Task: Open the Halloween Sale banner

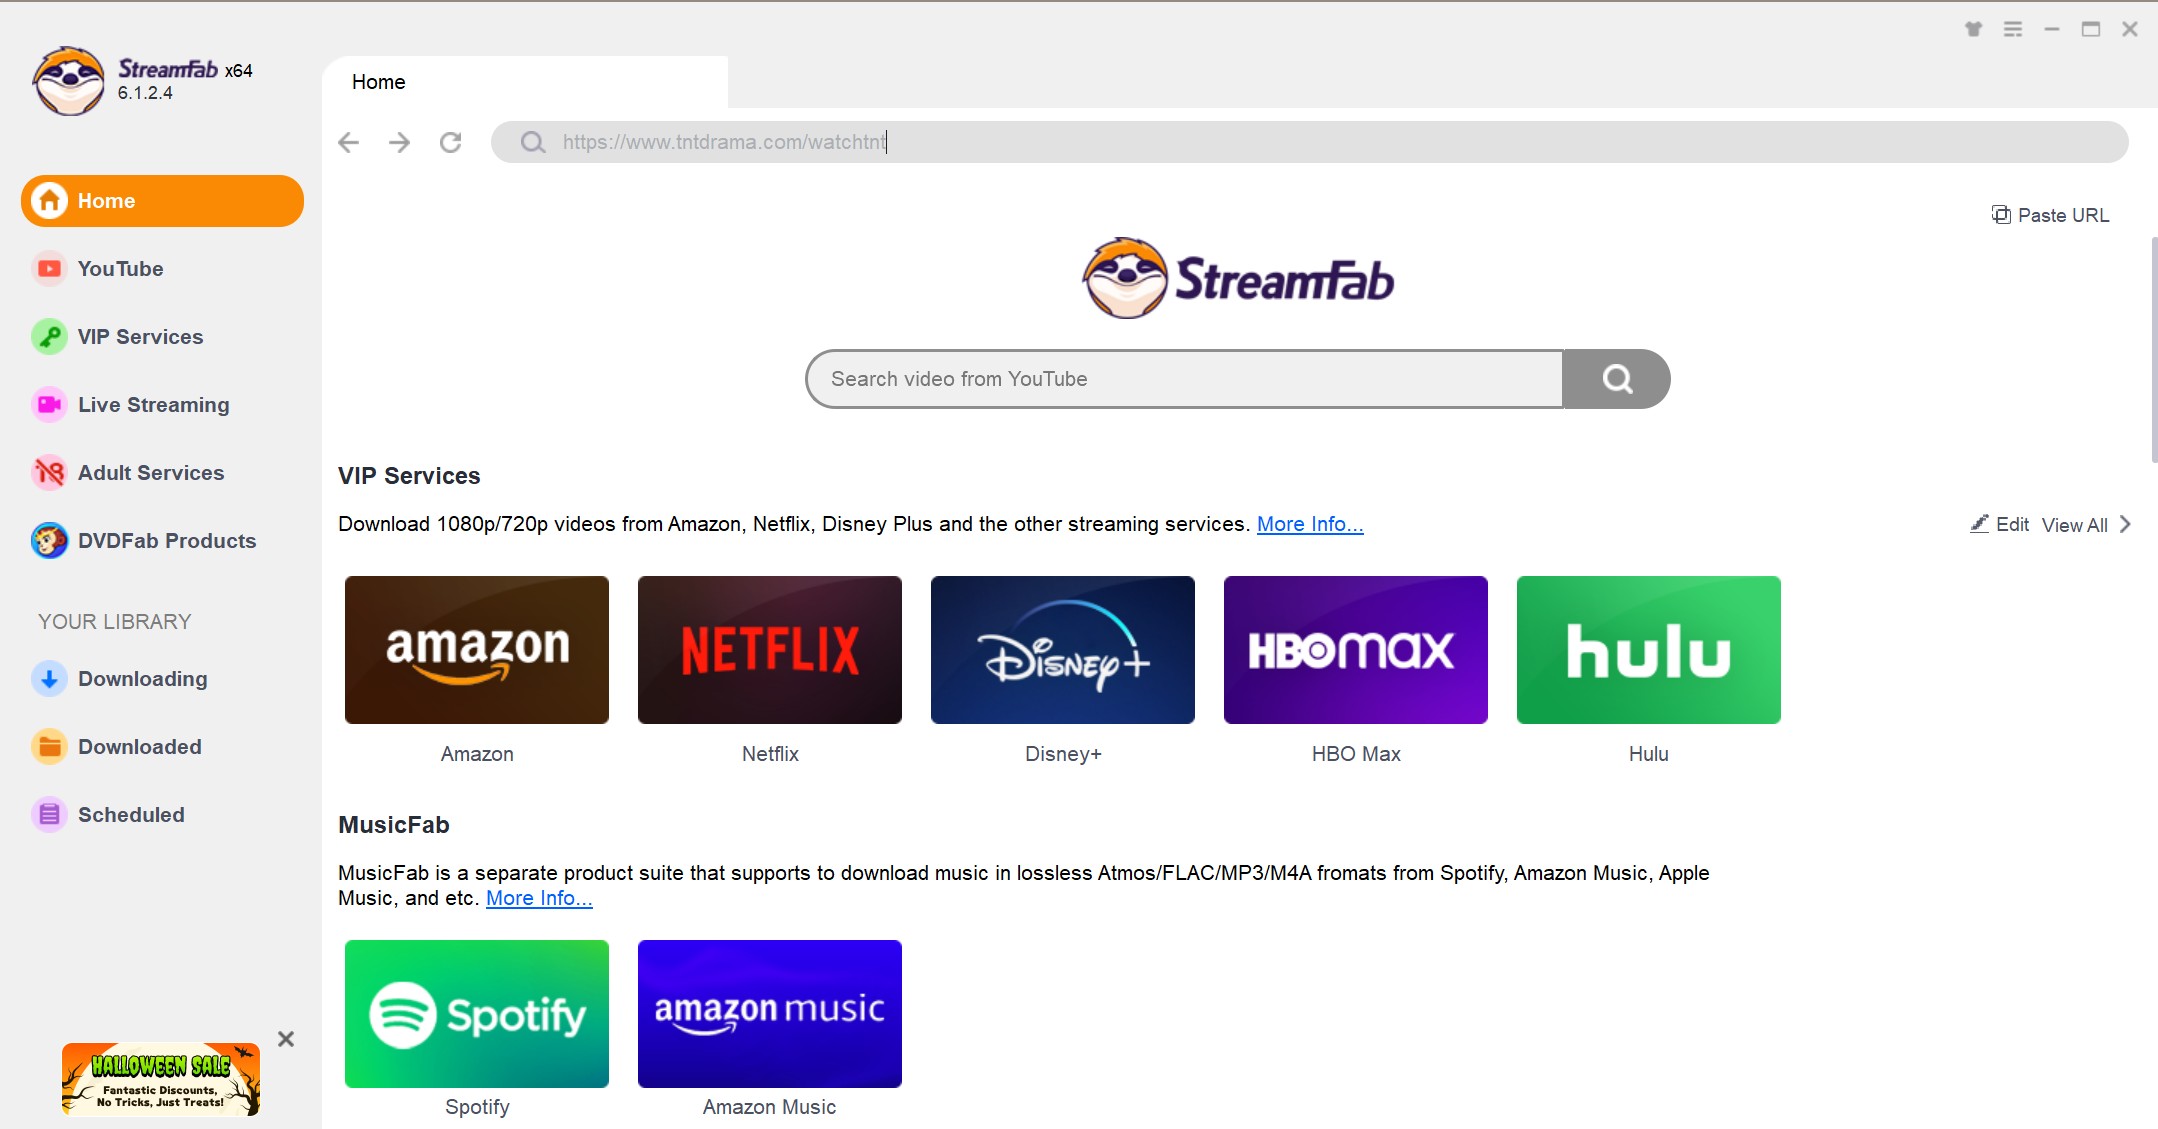Action: (161, 1080)
